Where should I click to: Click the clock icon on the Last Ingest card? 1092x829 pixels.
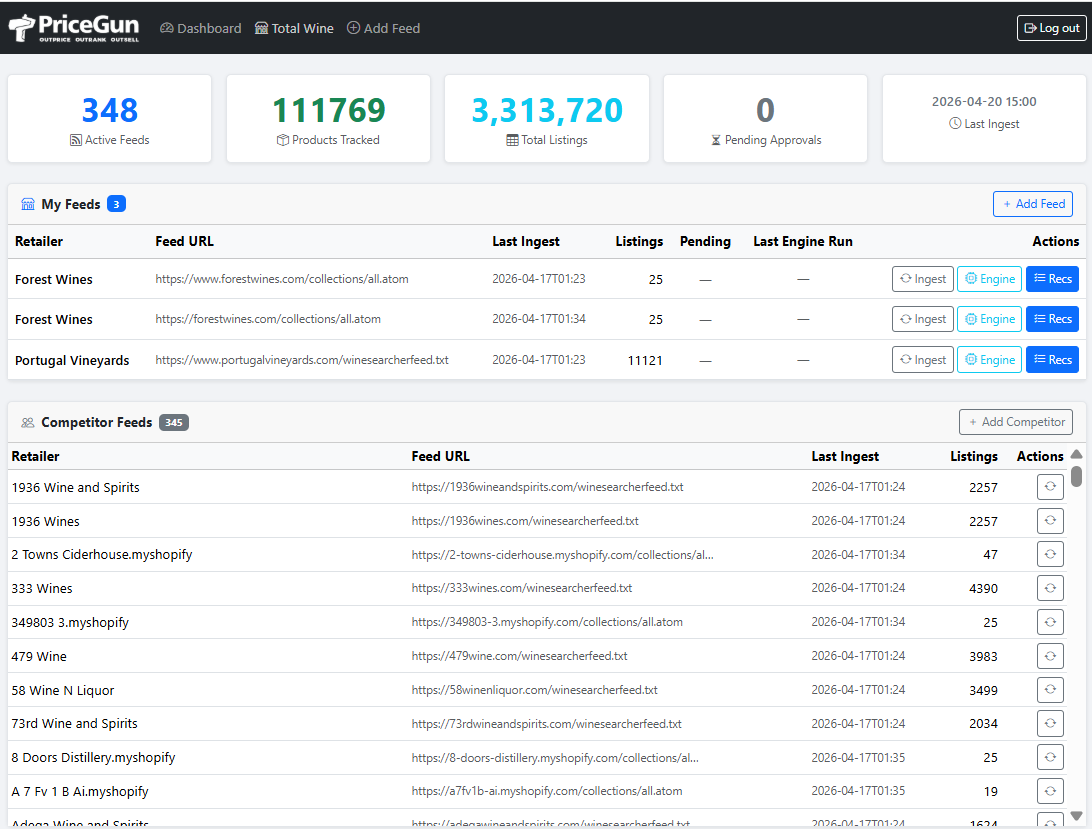pos(955,125)
